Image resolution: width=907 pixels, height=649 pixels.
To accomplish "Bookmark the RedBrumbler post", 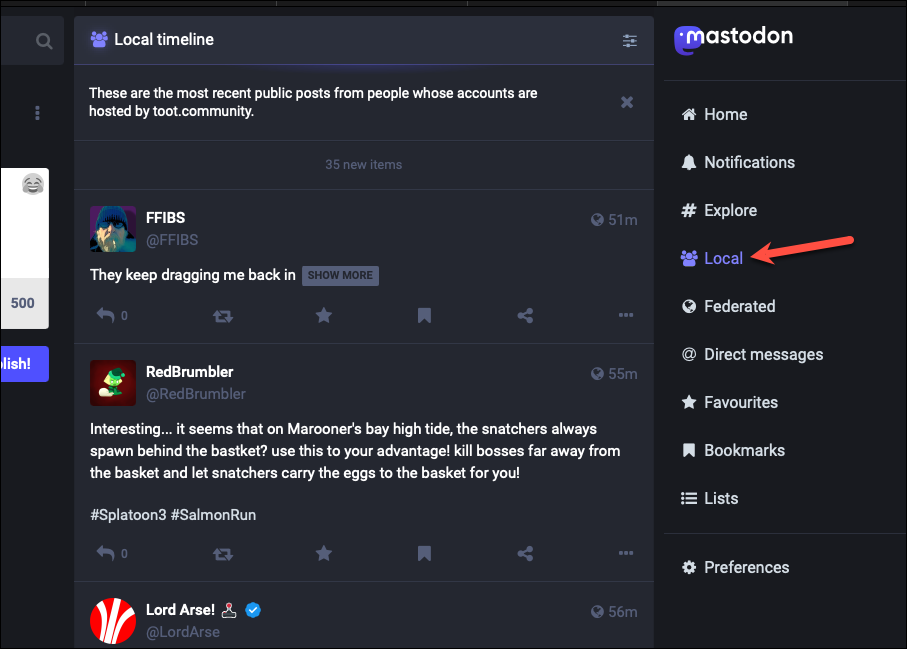I will click(425, 554).
